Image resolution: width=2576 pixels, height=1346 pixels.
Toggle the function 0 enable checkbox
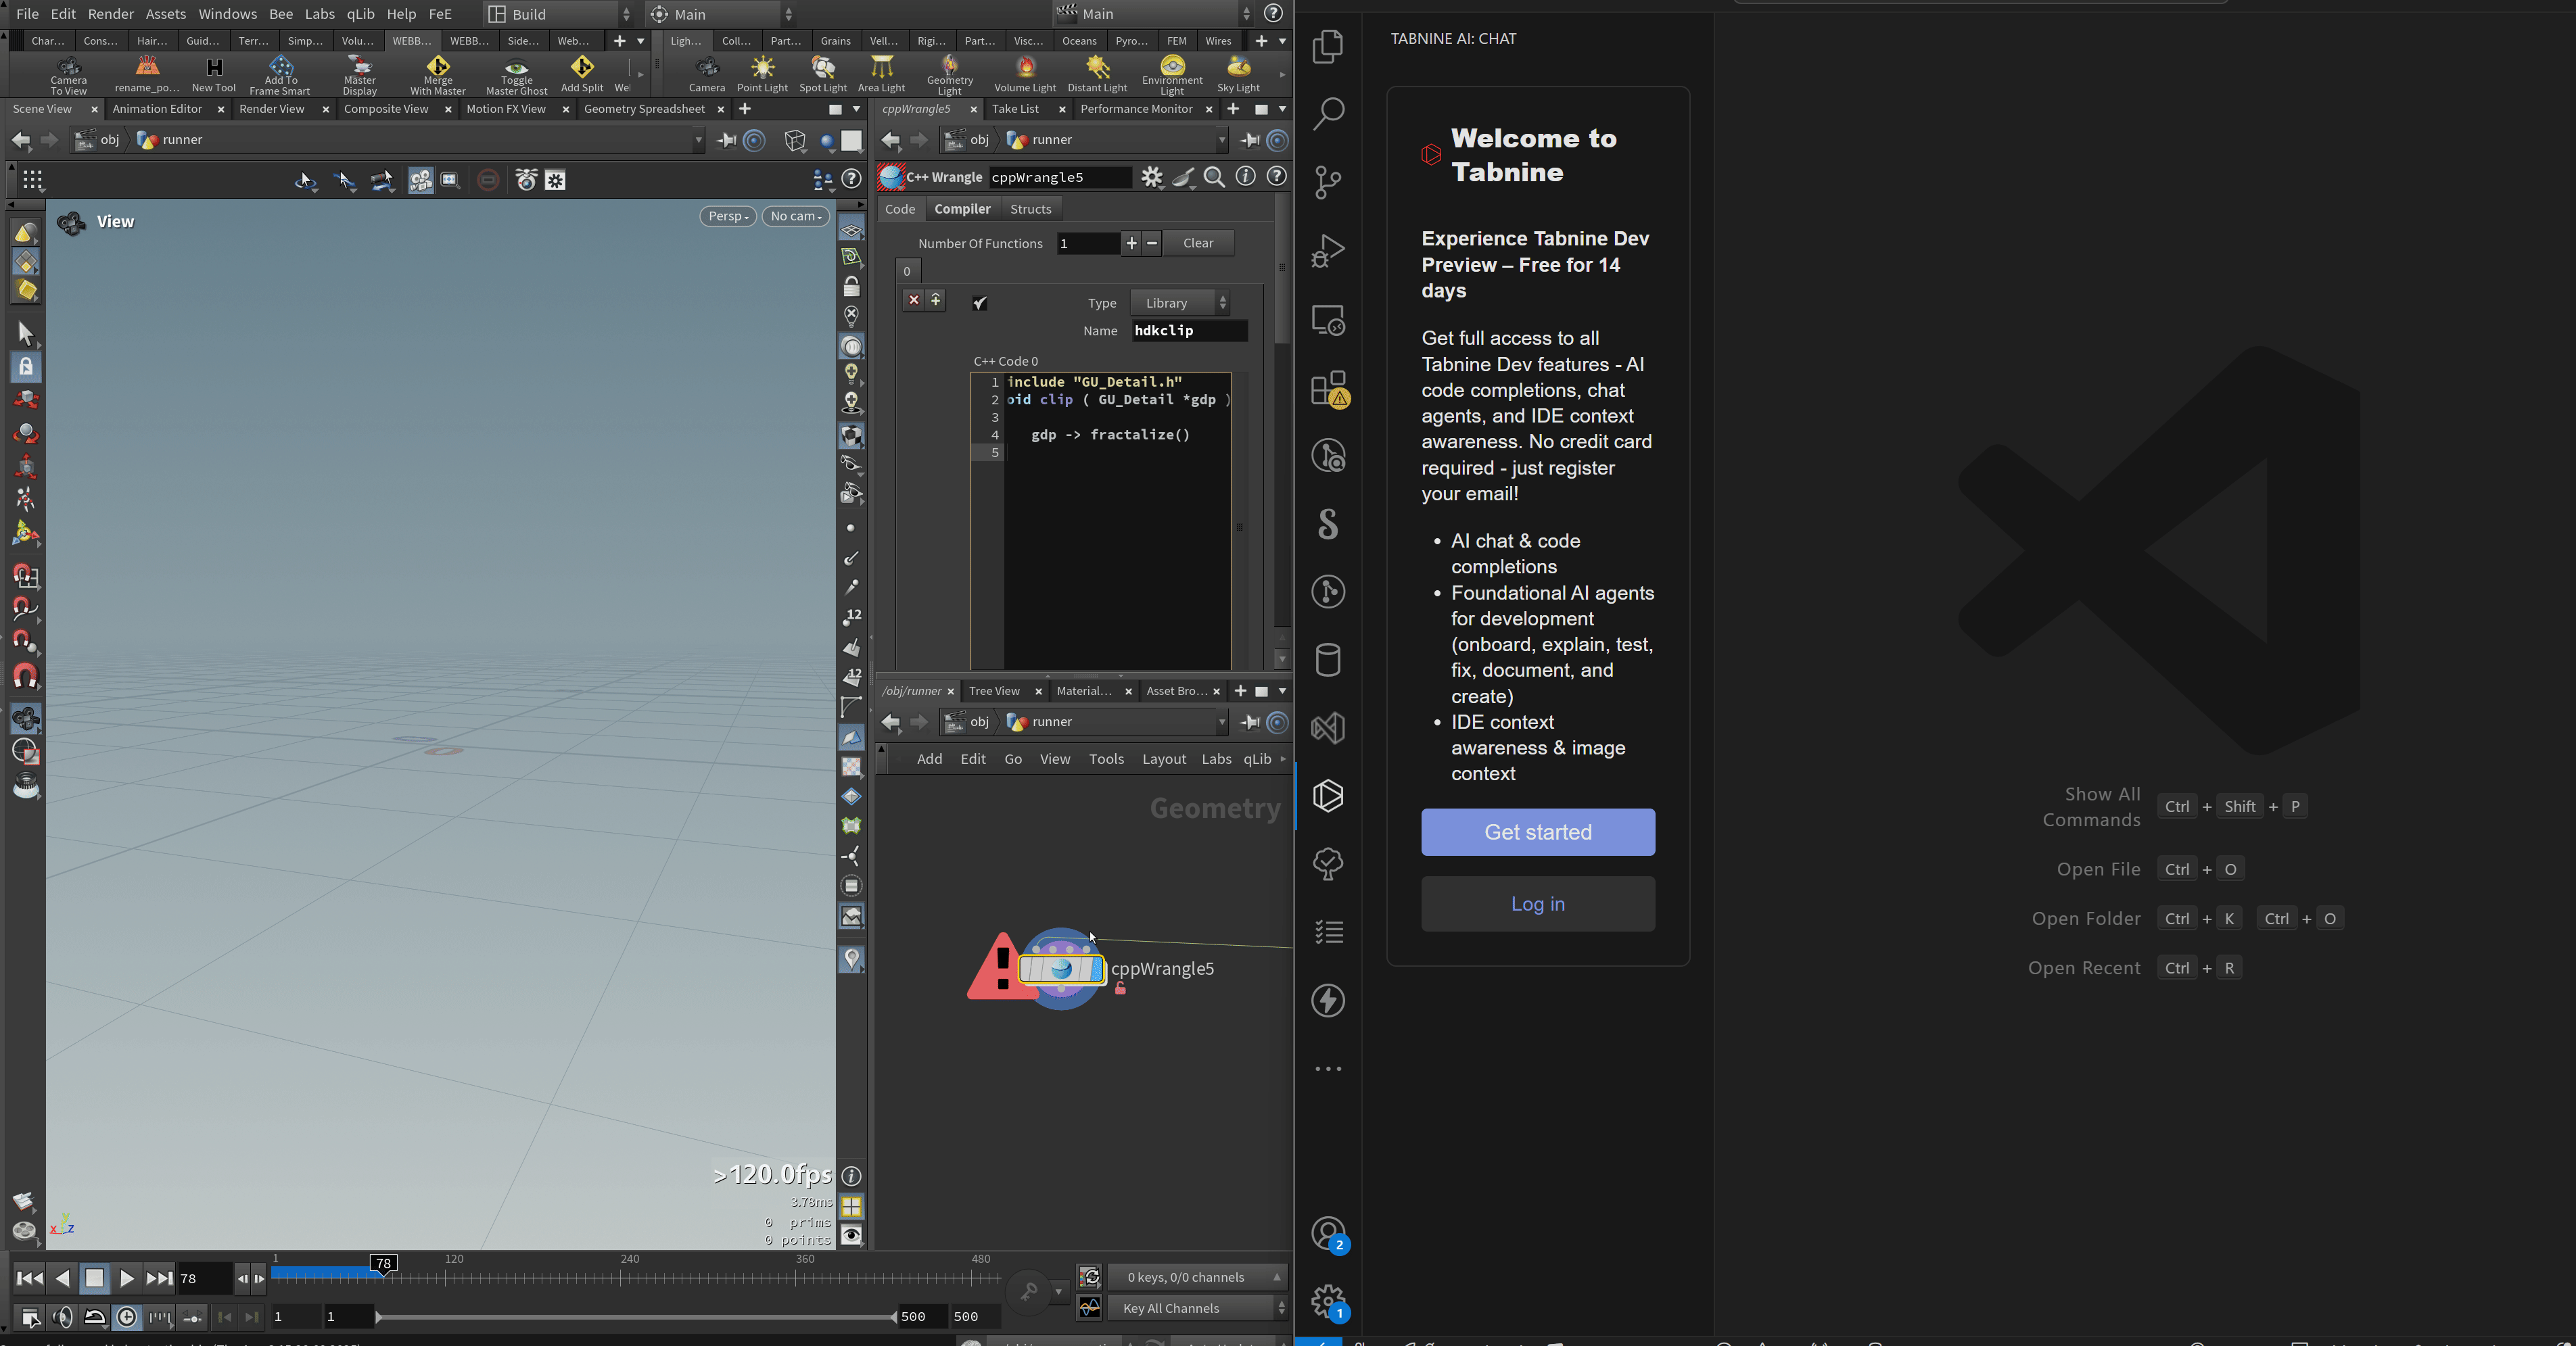(980, 303)
